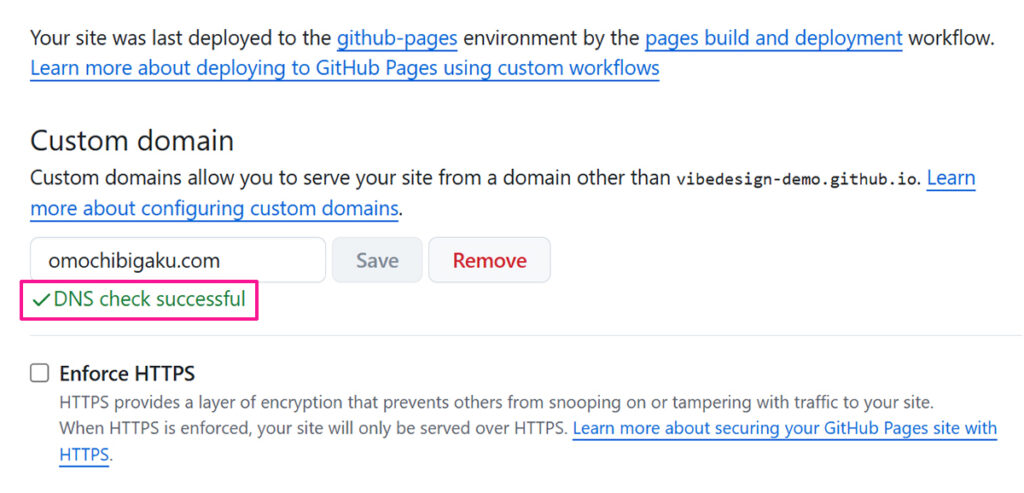The height and width of the screenshot is (493, 1024).
Task: Learn more about deploying using custom workflows
Action: pyautogui.click(x=344, y=68)
